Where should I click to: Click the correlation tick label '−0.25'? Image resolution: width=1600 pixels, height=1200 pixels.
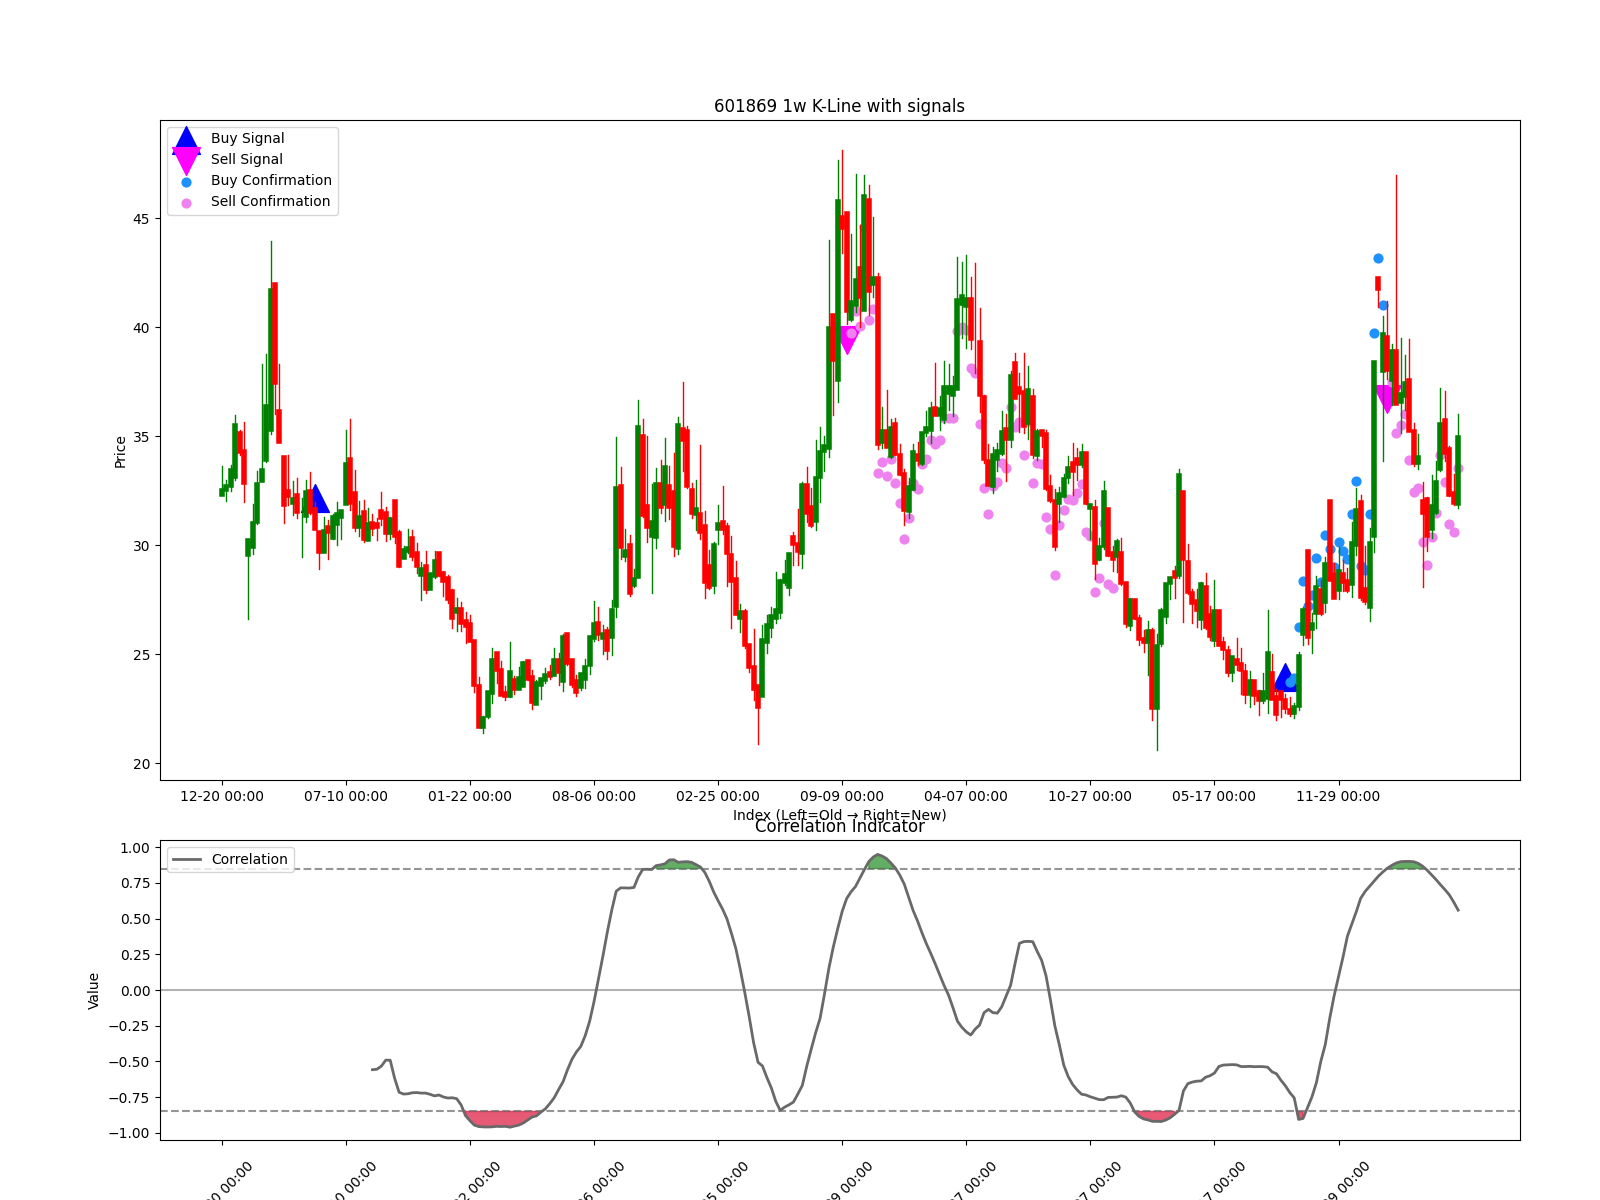click(128, 1026)
